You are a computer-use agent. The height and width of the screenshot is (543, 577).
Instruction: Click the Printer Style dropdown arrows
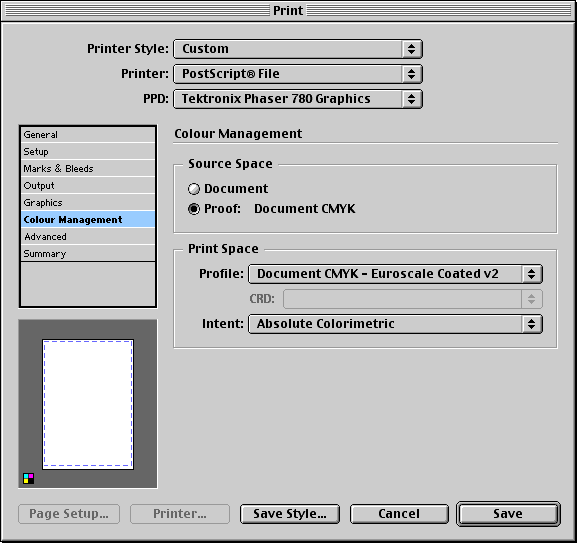tap(411, 49)
